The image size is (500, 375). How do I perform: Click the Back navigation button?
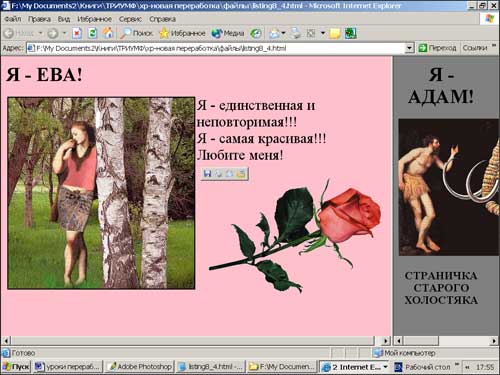tap(19, 33)
